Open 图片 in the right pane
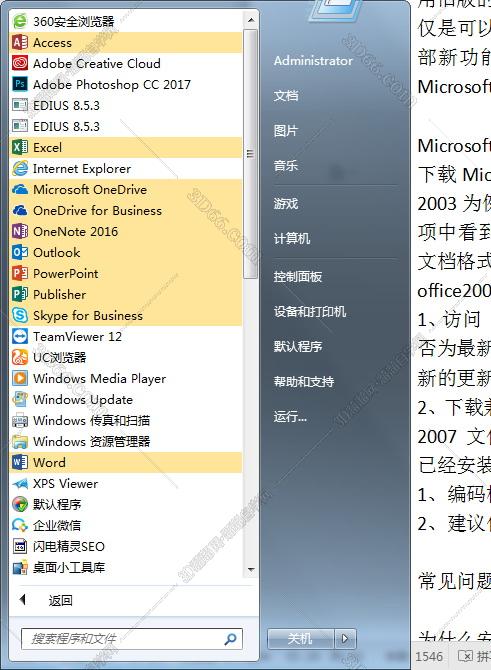The image size is (491, 670). pyautogui.click(x=286, y=130)
